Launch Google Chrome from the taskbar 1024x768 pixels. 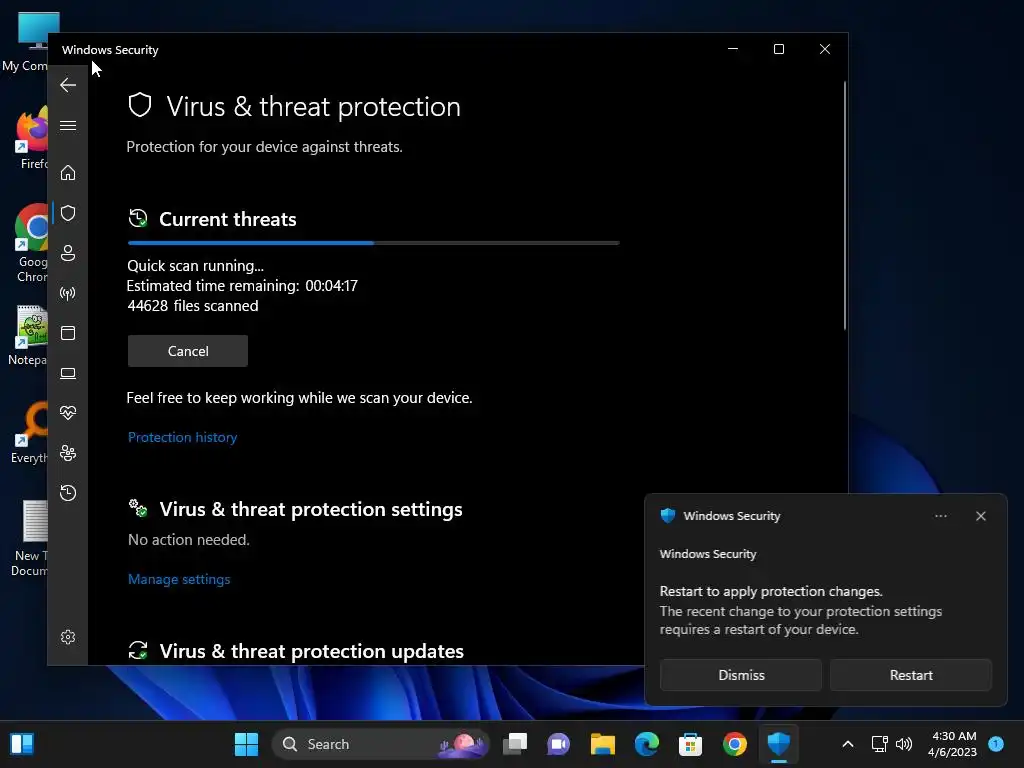pos(735,744)
